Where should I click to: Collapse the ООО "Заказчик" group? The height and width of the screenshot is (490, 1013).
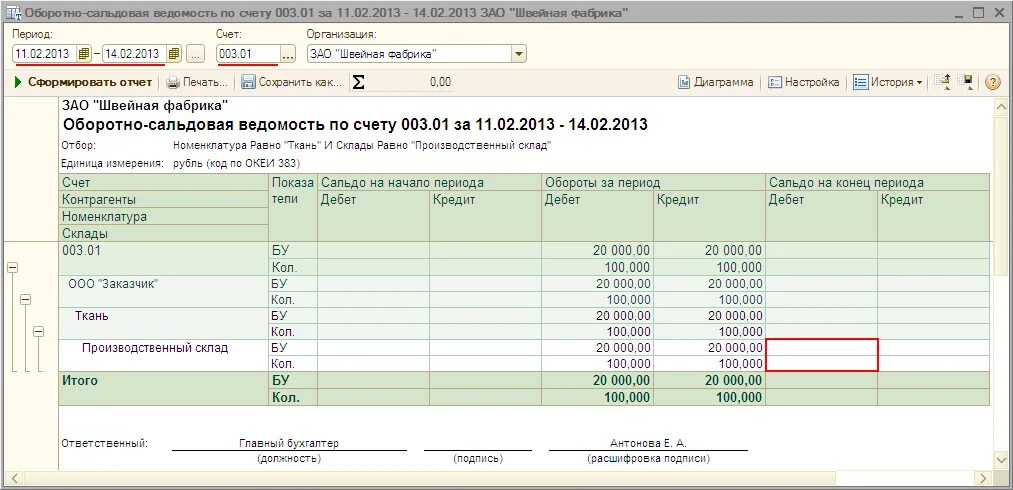[x=25, y=299]
